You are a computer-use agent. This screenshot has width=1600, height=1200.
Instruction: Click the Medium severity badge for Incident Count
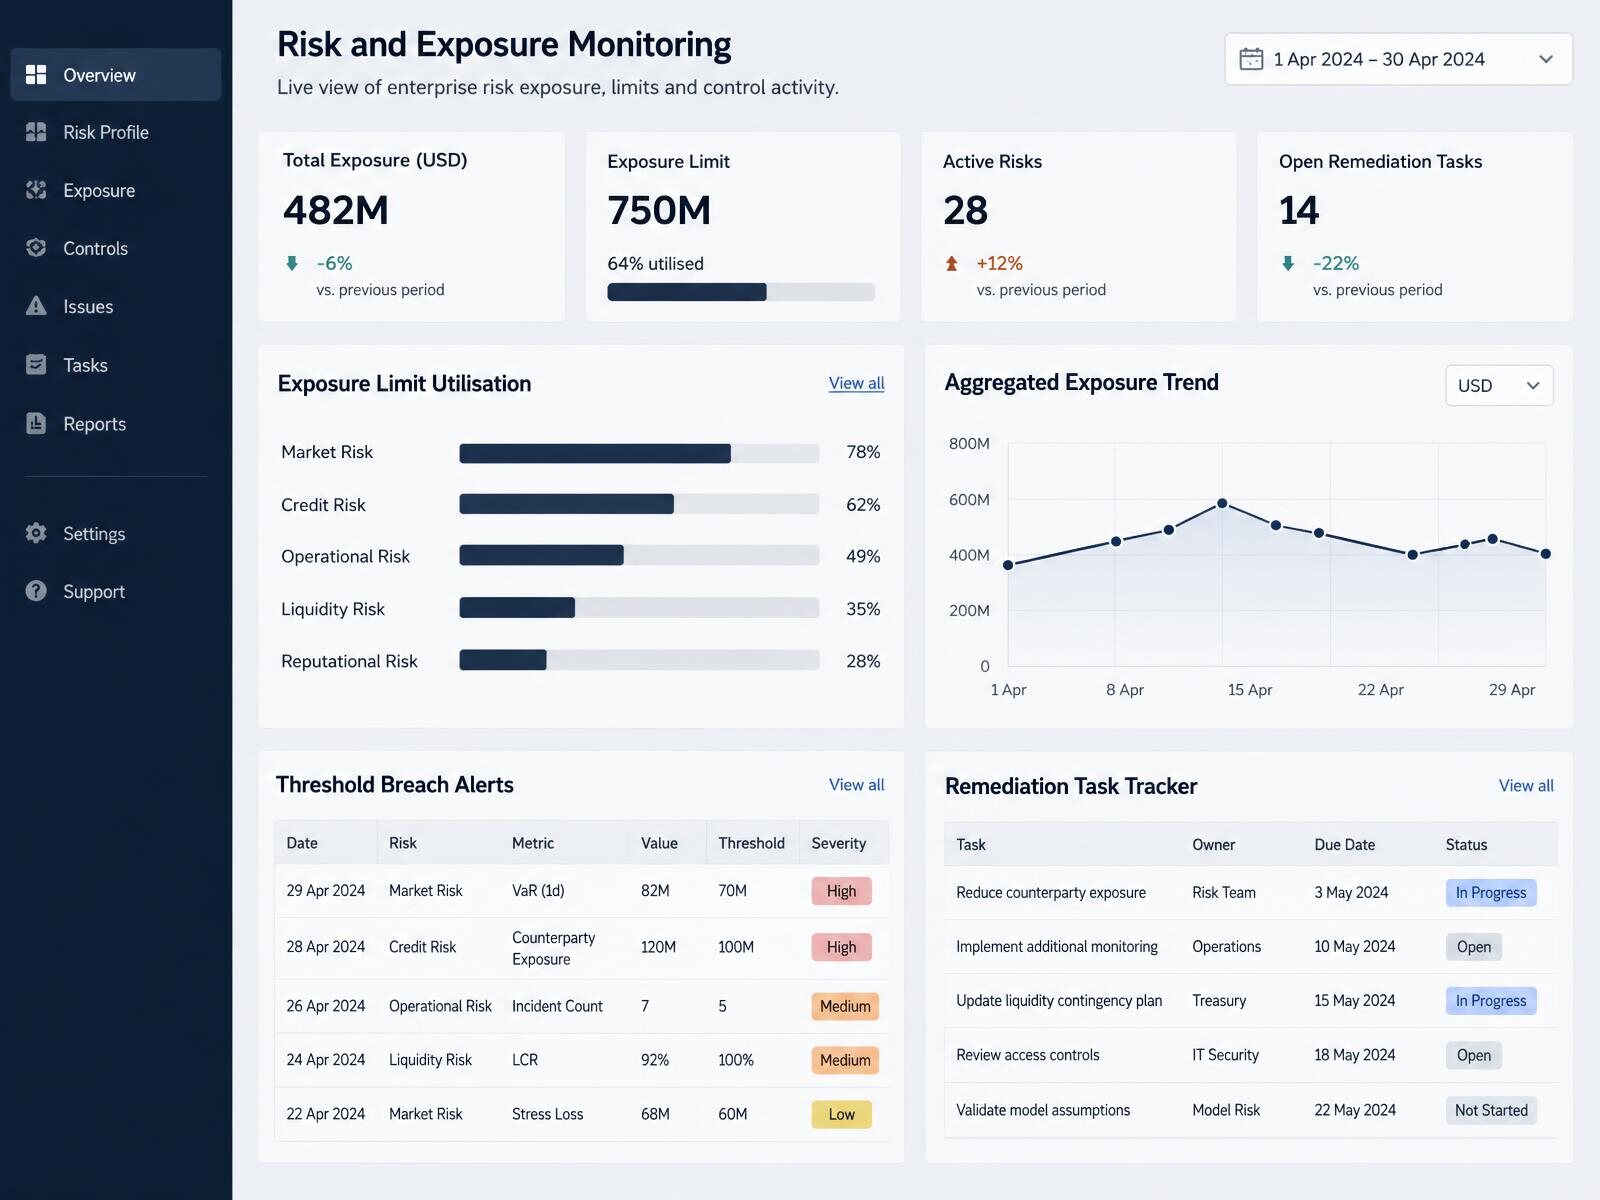pos(845,1006)
